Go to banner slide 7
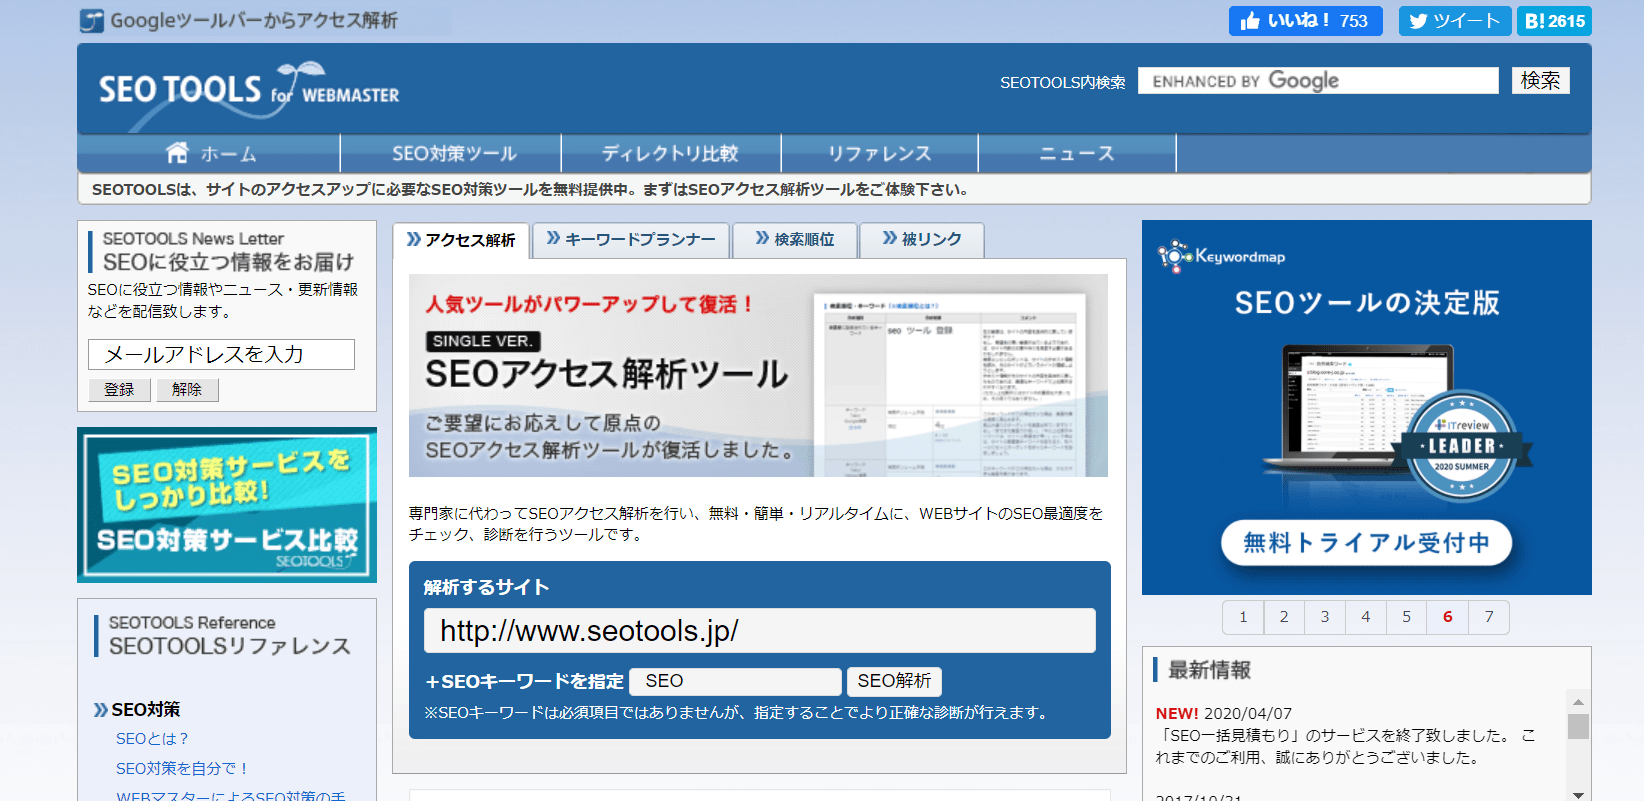This screenshot has width=1644, height=801. pyautogui.click(x=1489, y=617)
